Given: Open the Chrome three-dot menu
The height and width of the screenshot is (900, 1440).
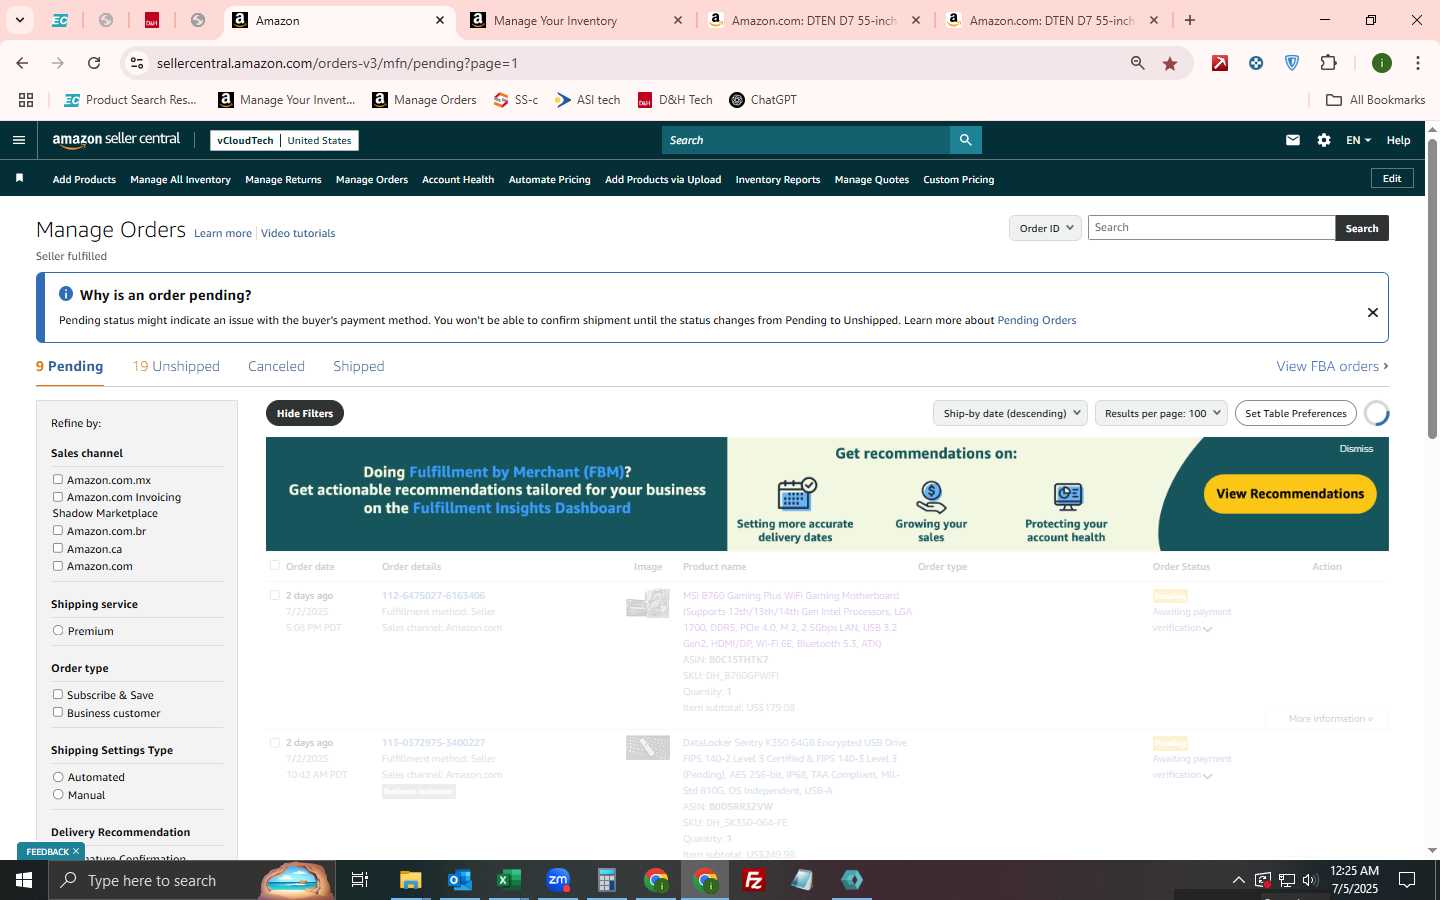Looking at the screenshot, I should (1418, 63).
